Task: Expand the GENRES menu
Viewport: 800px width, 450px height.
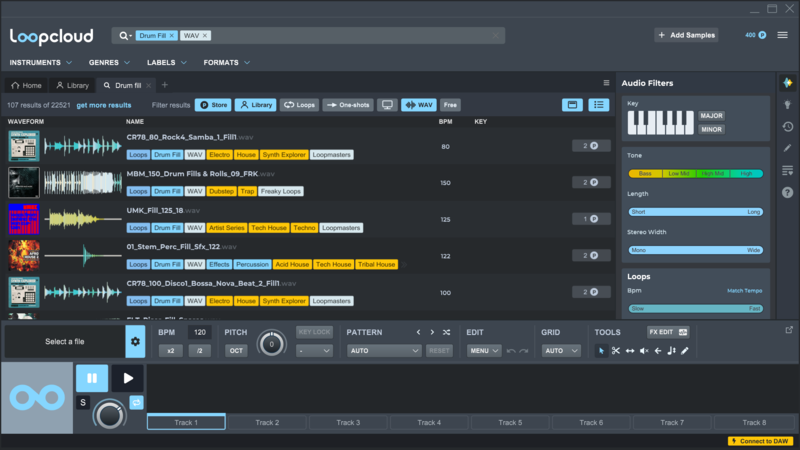Action: pyautogui.click(x=109, y=62)
